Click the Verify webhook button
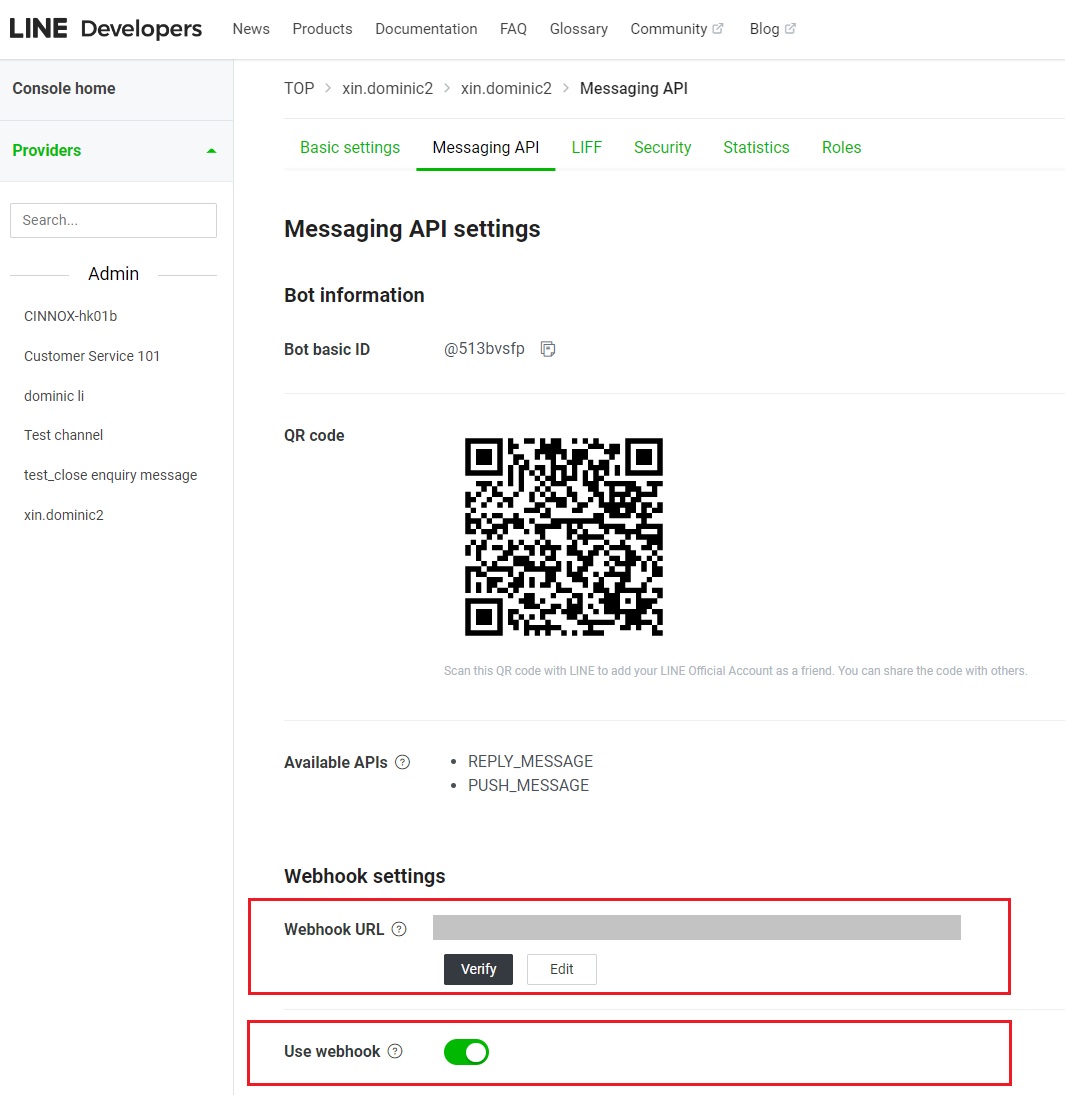 pyautogui.click(x=478, y=969)
